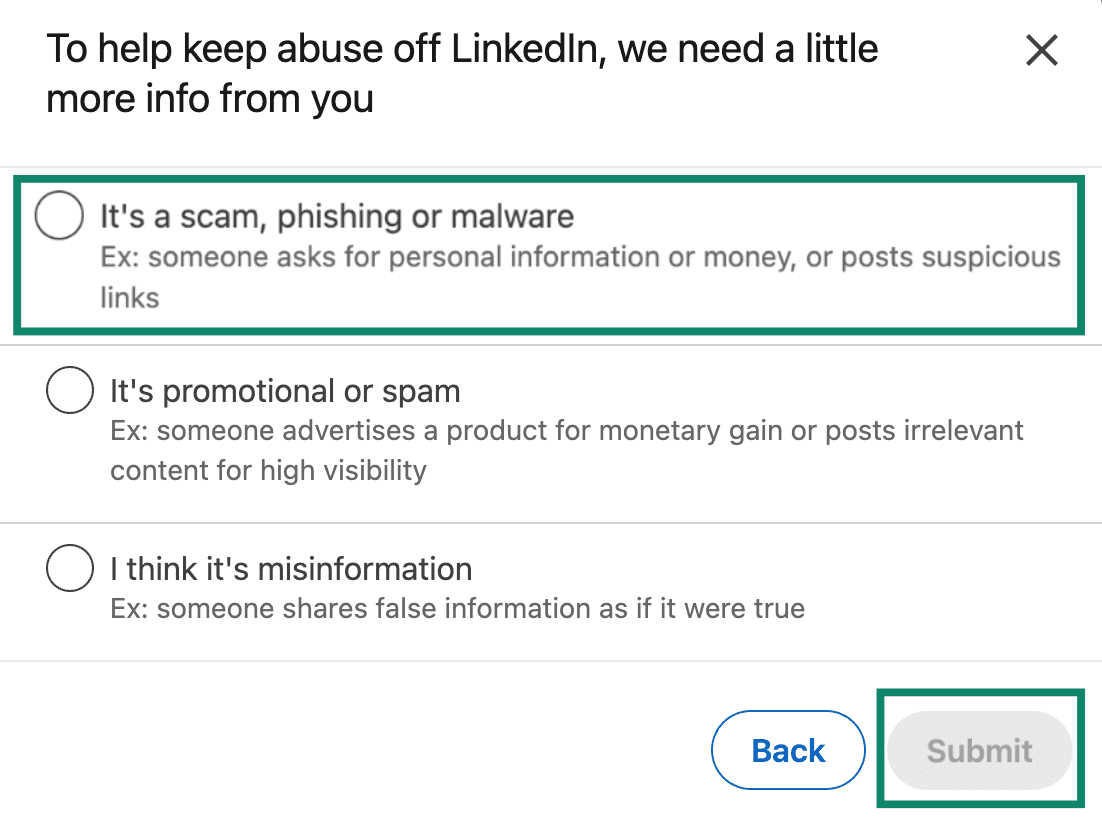Image resolution: width=1102 pixels, height=820 pixels.
Task: Select the highlighted scam reporting row
Action: click(x=550, y=255)
